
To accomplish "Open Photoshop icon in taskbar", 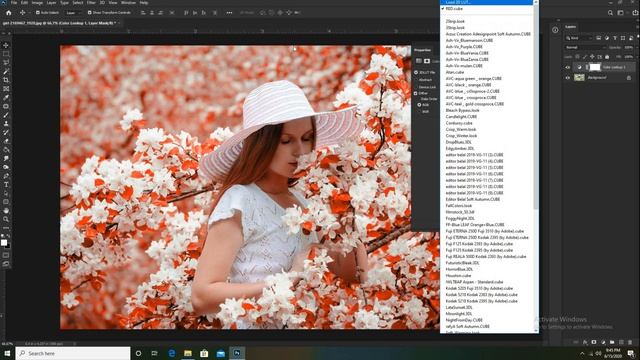I will (237, 353).
